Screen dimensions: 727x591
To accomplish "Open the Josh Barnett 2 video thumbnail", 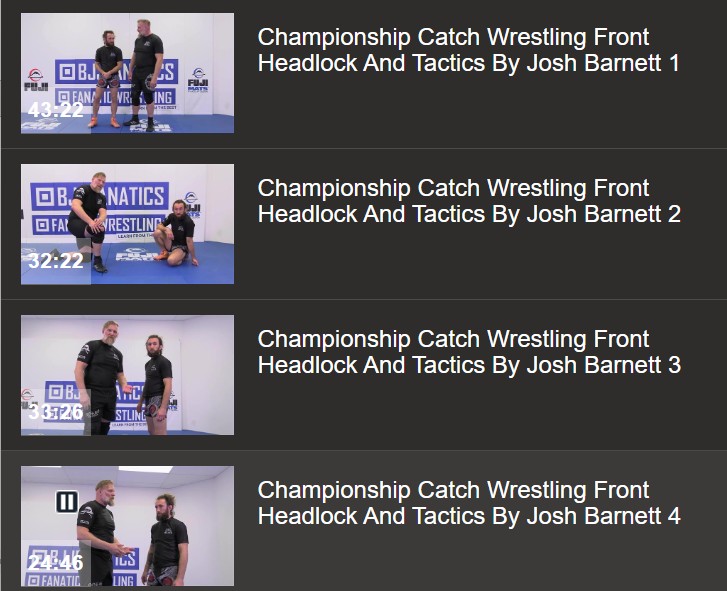I will click(127, 224).
